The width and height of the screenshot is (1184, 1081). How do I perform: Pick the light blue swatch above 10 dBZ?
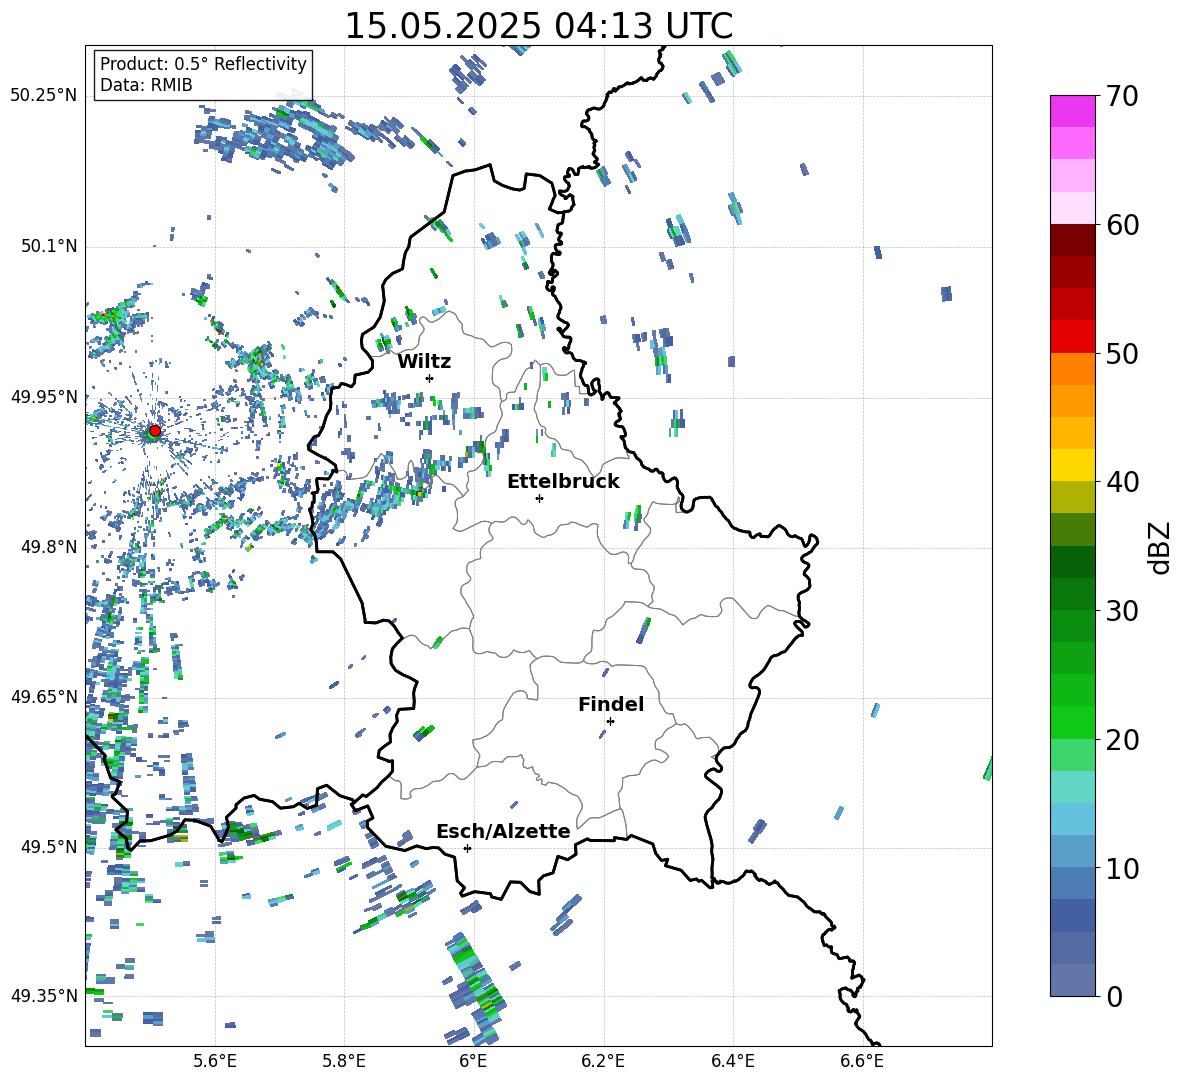tap(1073, 851)
